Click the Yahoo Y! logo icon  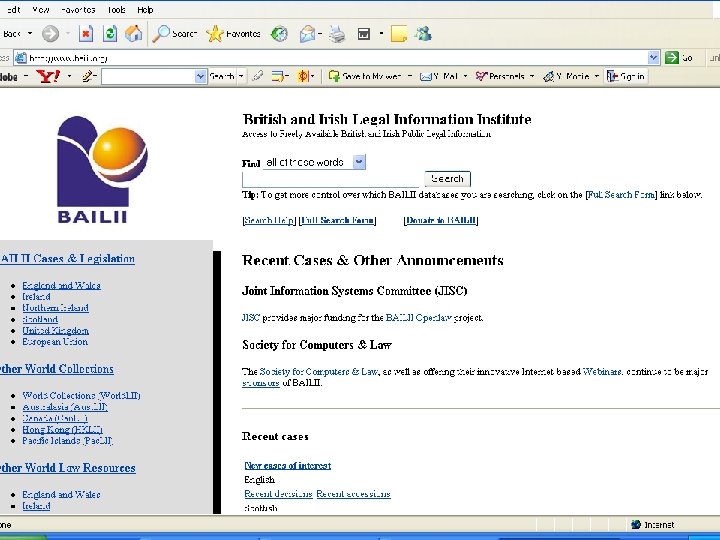click(x=48, y=76)
